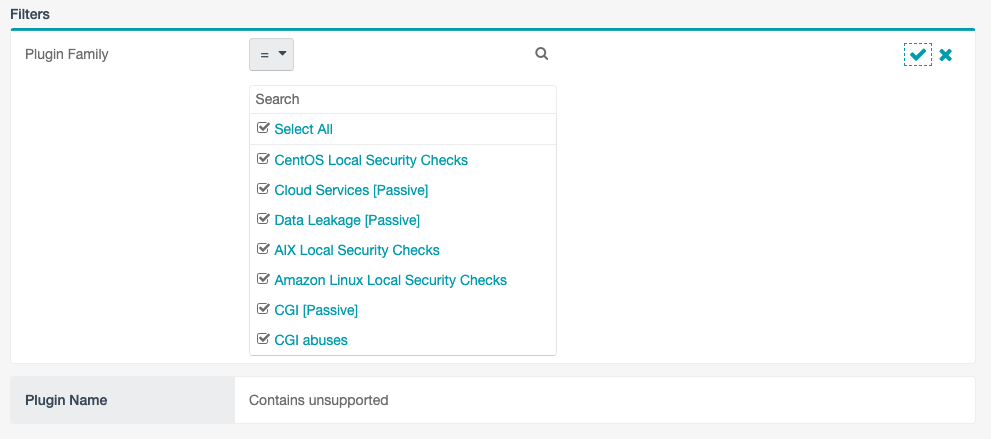Open the equals operator dropdown
The height and width of the screenshot is (439, 991).
point(271,55)
